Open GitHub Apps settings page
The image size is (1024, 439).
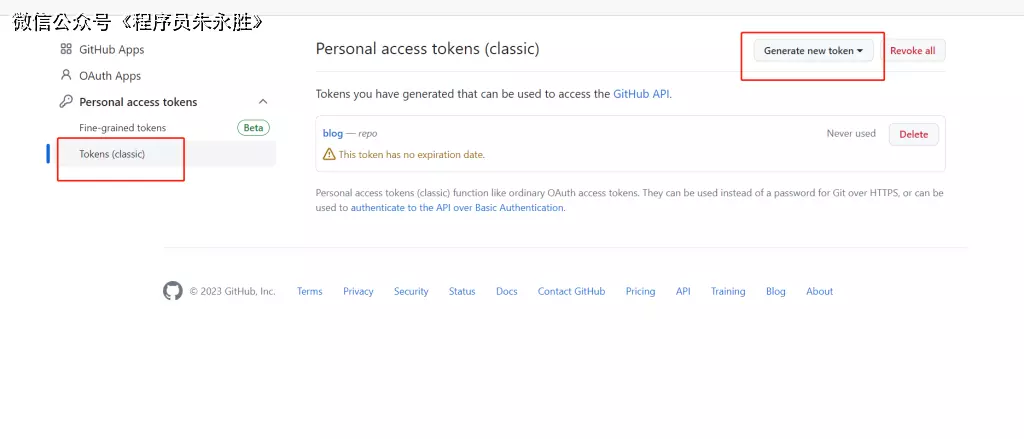coord(111,49)
